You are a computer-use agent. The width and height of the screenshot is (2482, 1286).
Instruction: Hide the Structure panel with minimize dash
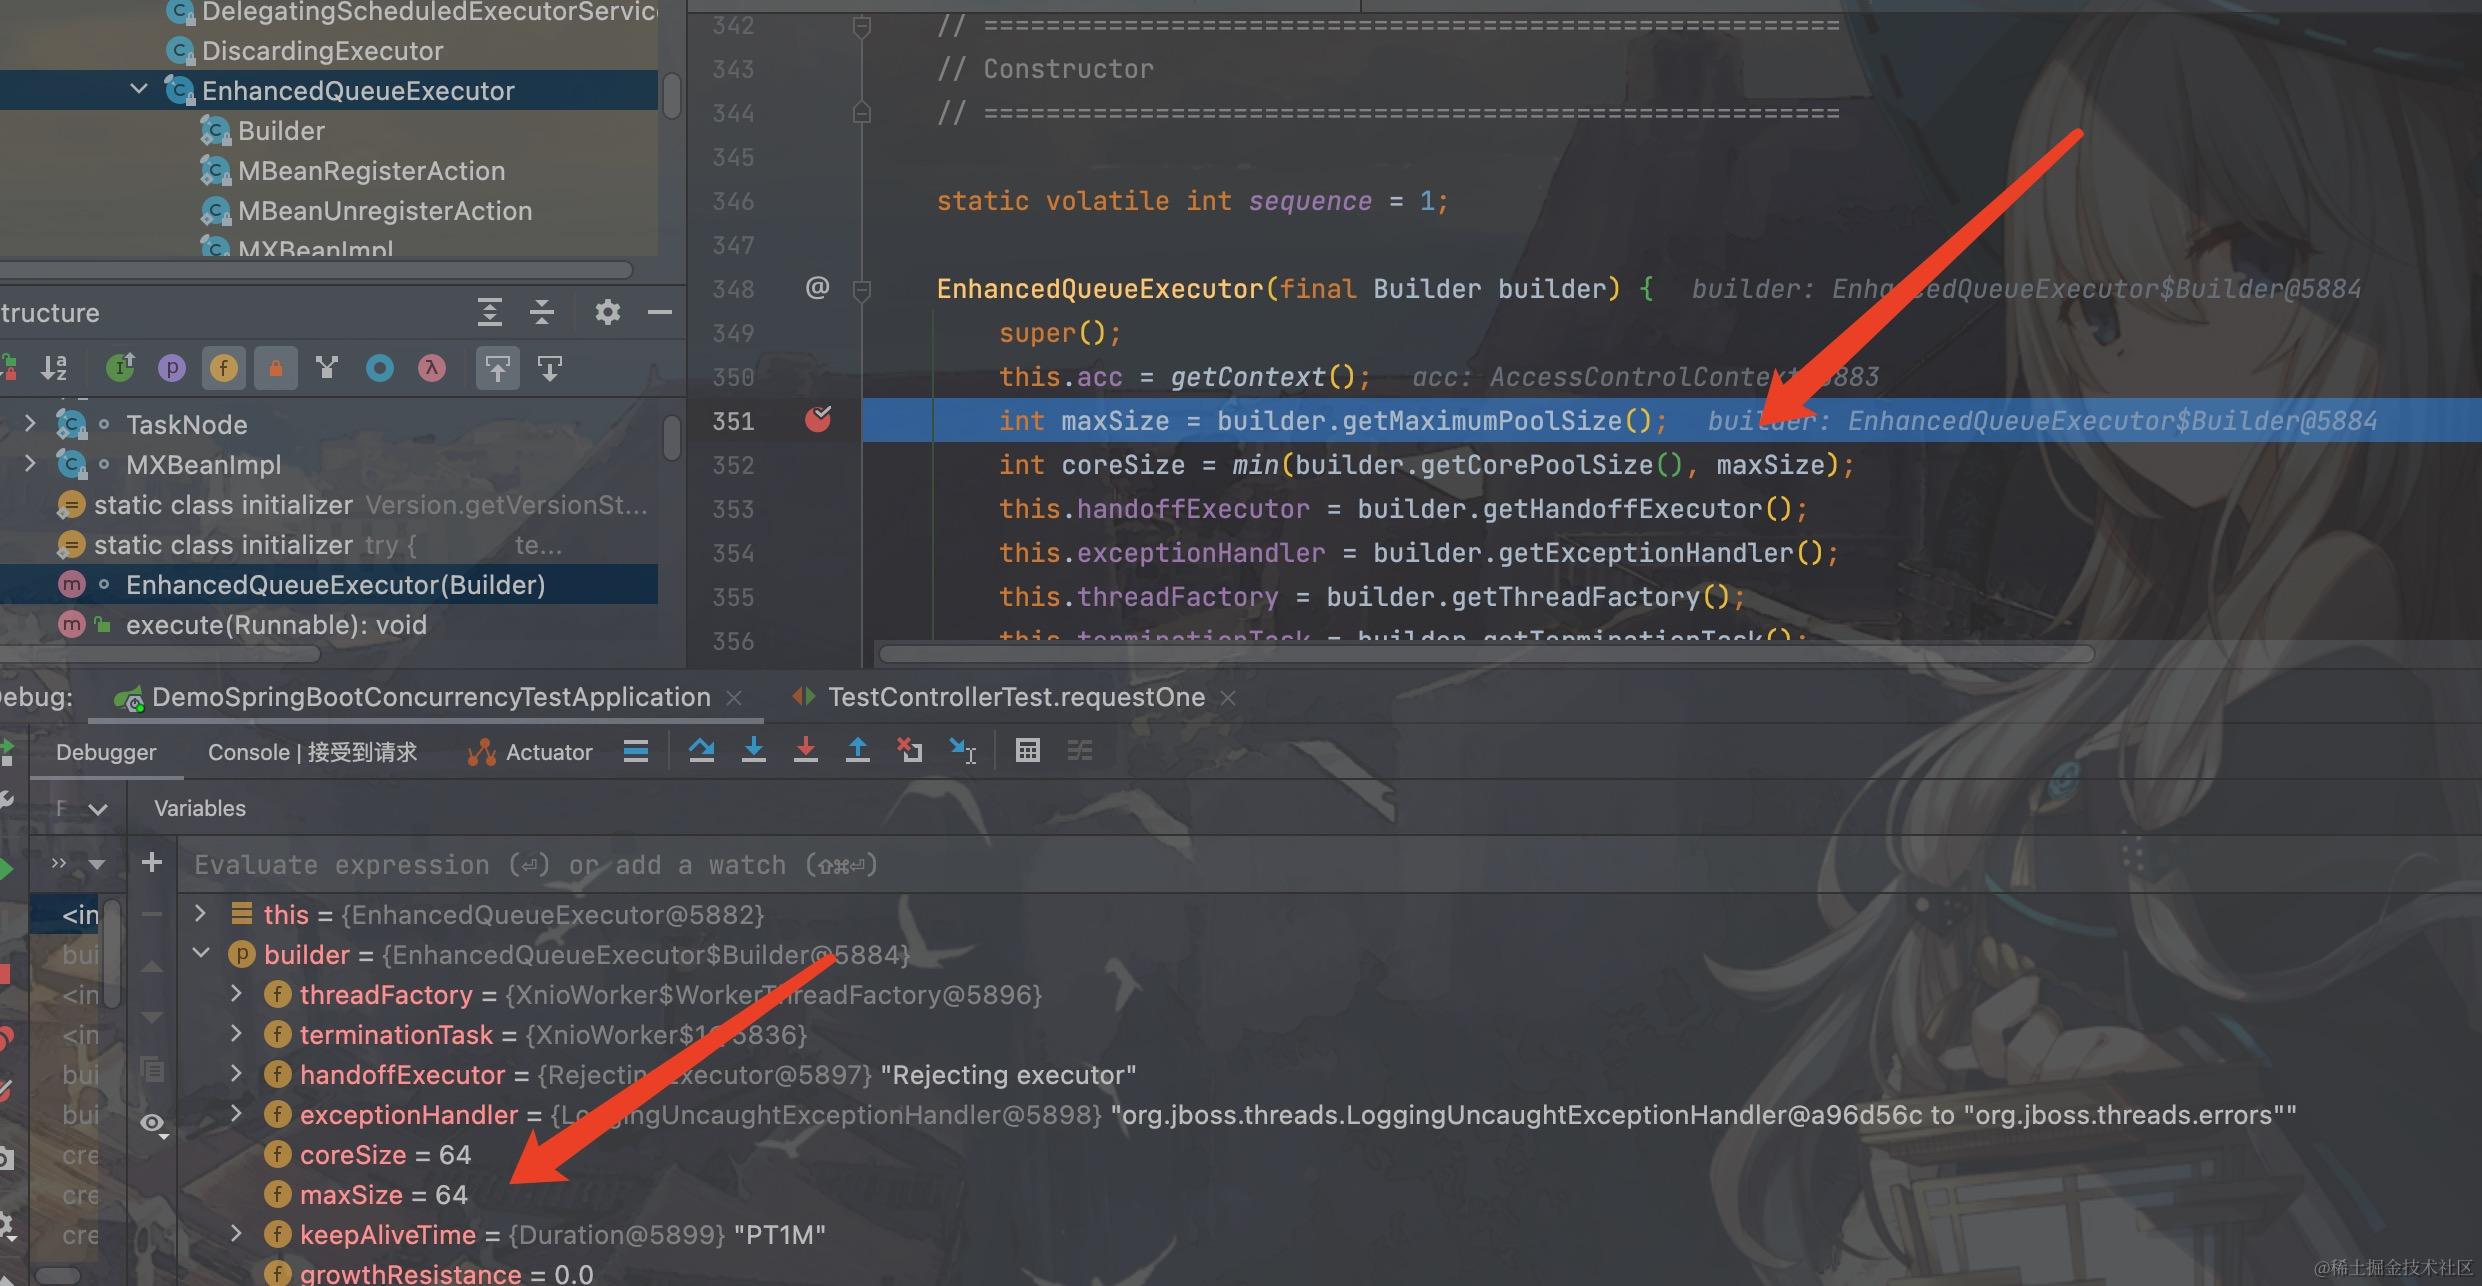coord(660,313)
